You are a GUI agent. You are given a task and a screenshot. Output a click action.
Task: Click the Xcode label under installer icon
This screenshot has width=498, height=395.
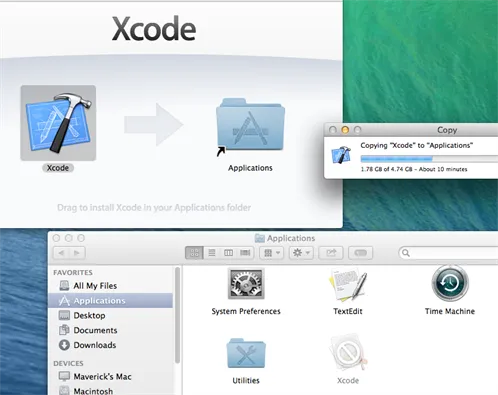pyautogui.click(x=58, y=168)
